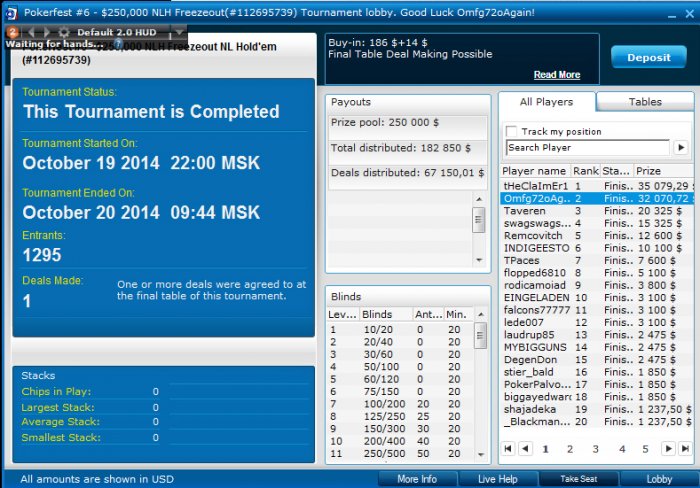Go to next players page
700x488 pixels.
[668, 448]
